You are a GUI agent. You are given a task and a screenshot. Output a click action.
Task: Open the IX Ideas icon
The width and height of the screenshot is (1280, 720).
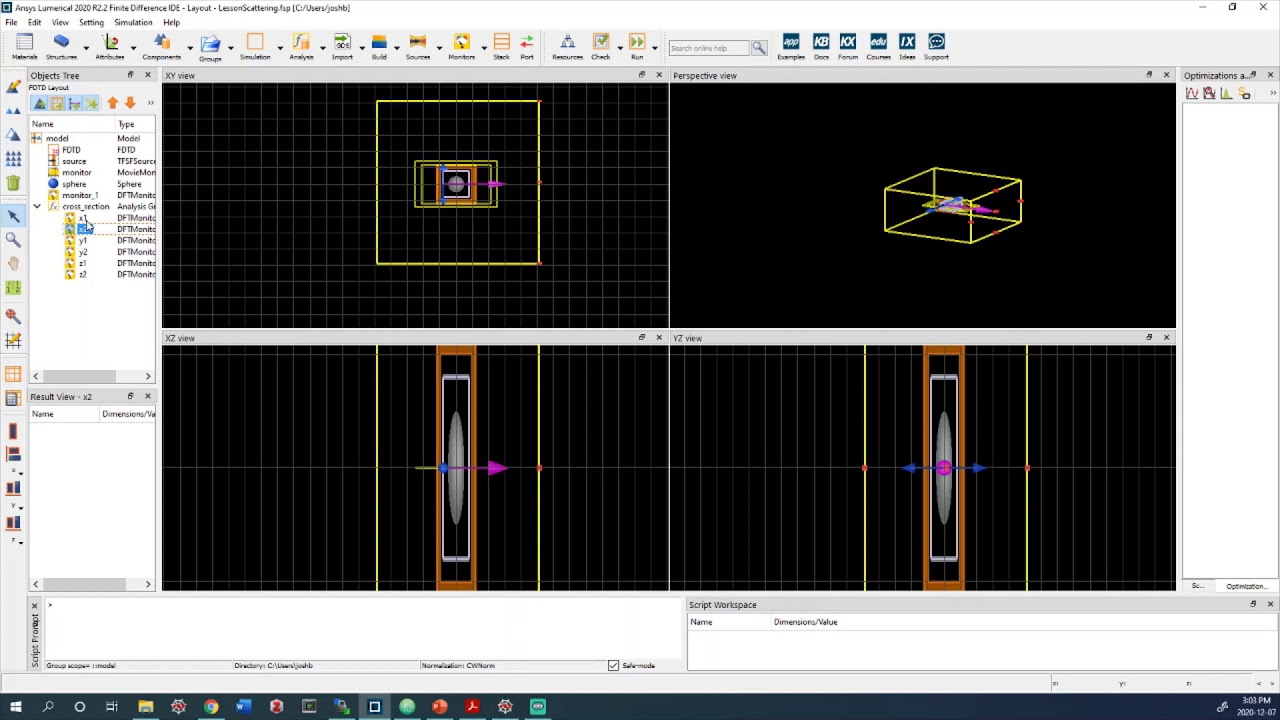pos(907,42)
